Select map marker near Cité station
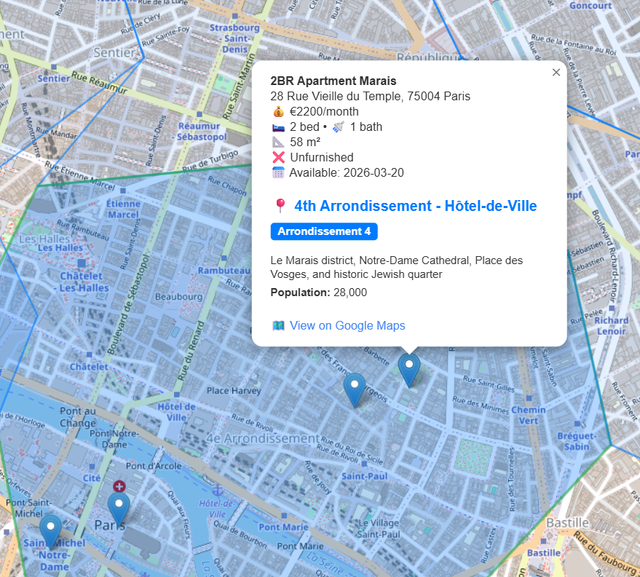This screenshot has height=577, width=640. click(119, 509)
